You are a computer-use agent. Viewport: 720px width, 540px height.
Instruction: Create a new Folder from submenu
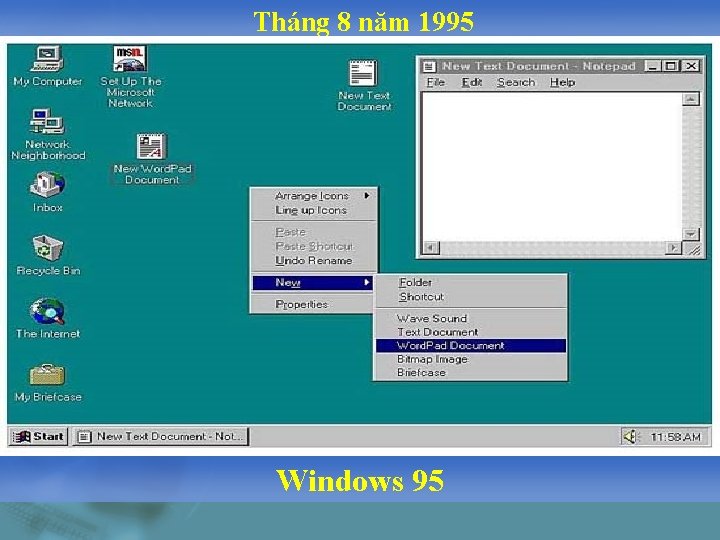(x=471, y=282)
